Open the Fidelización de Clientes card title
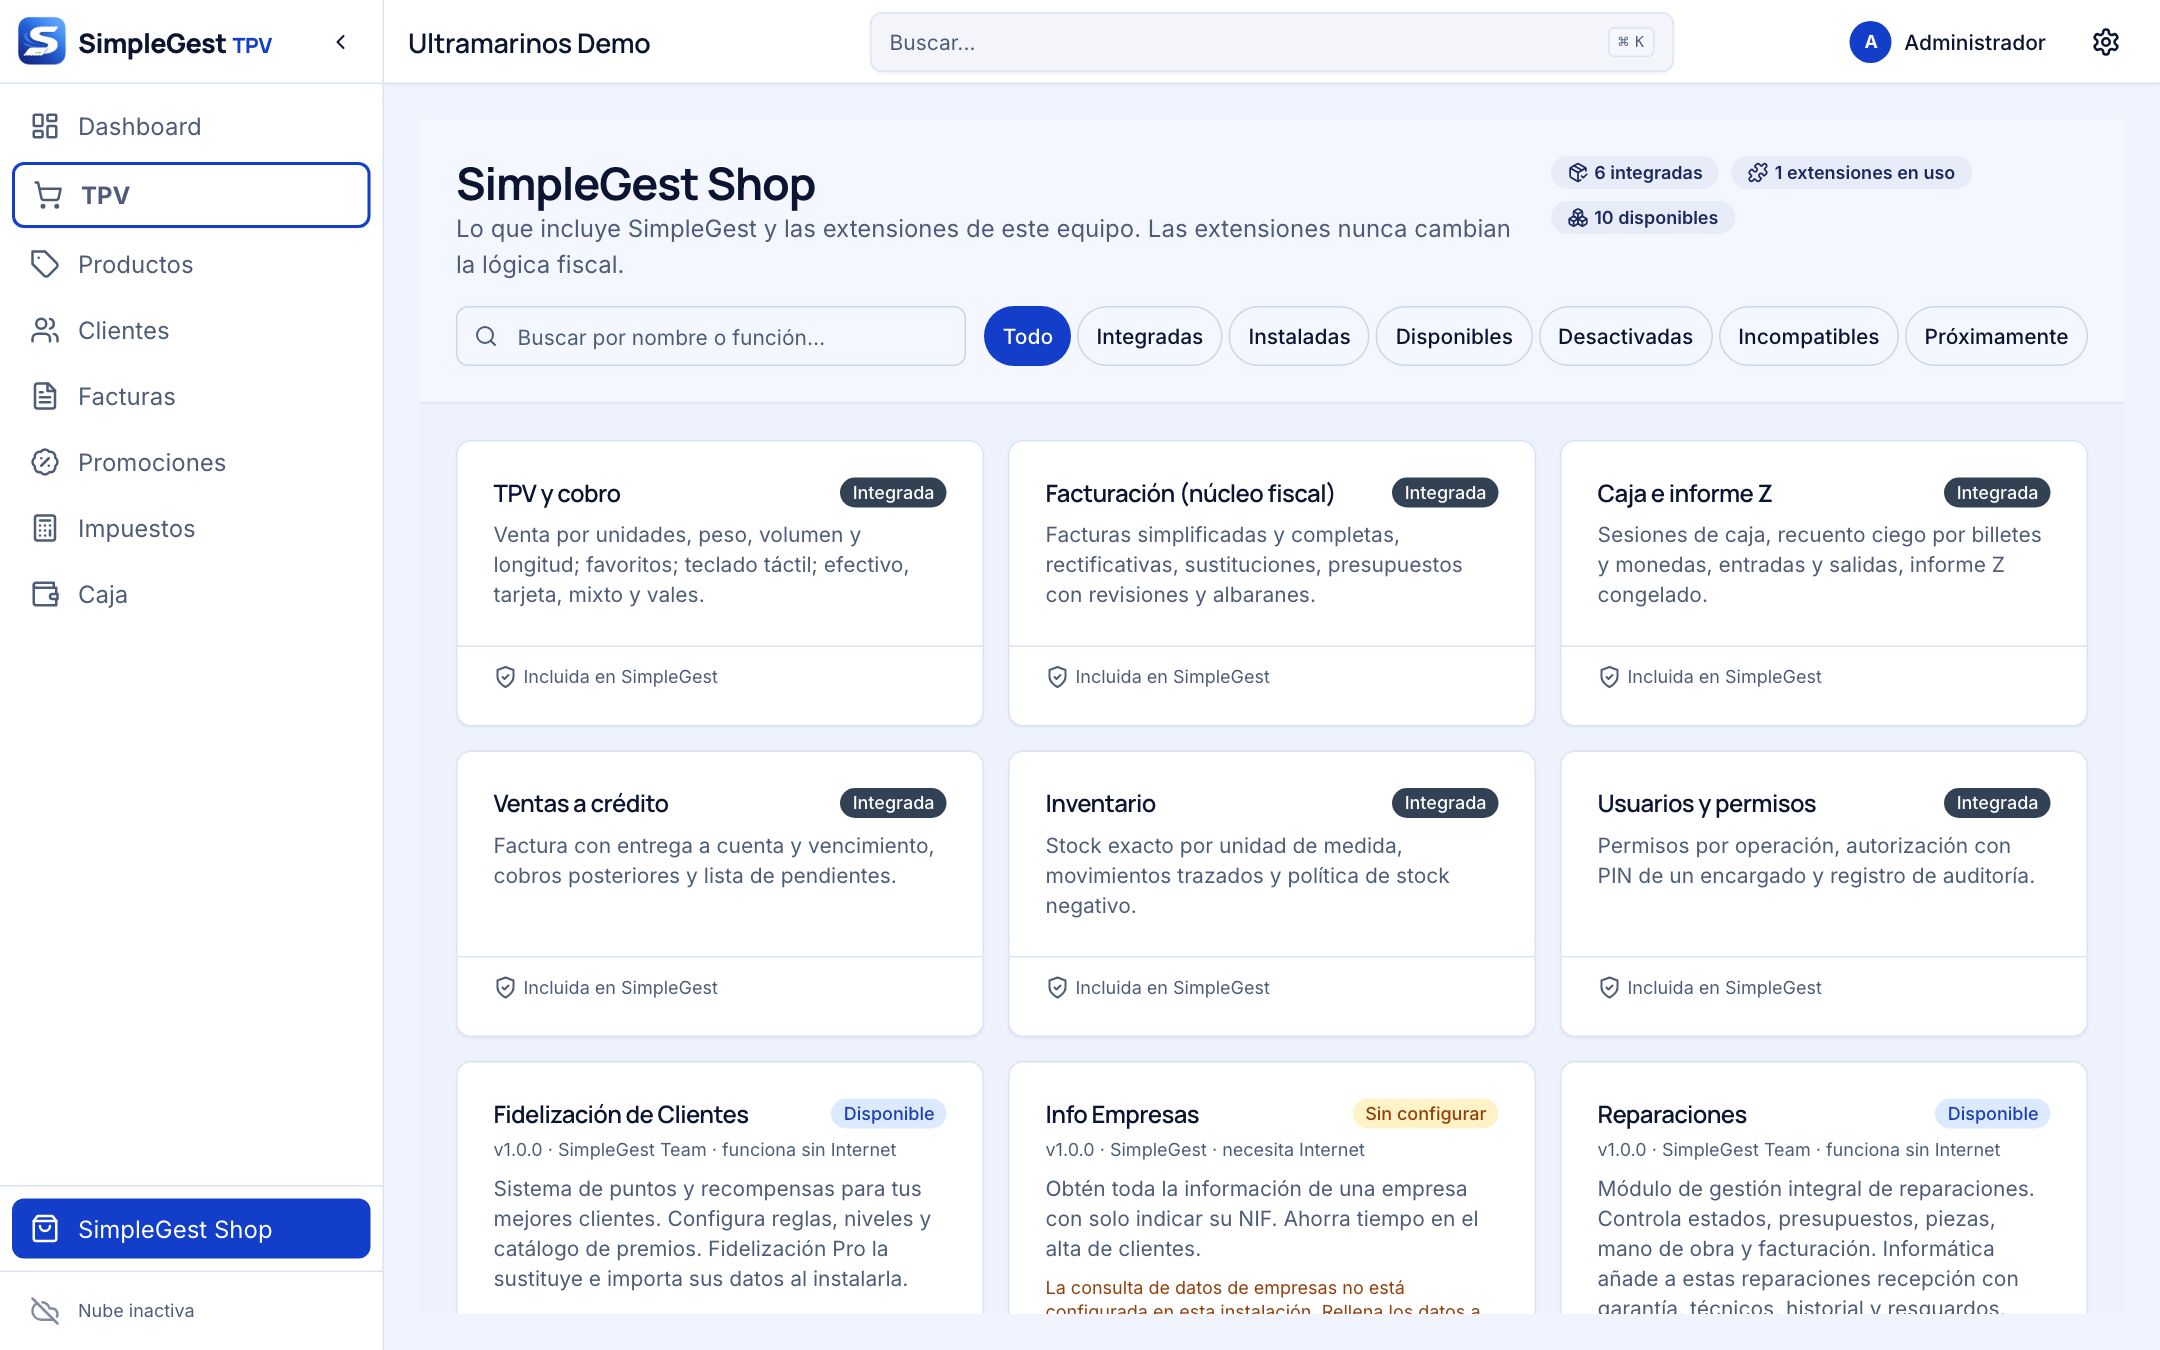2160x1350 pixels. [x=621, y=1114]
